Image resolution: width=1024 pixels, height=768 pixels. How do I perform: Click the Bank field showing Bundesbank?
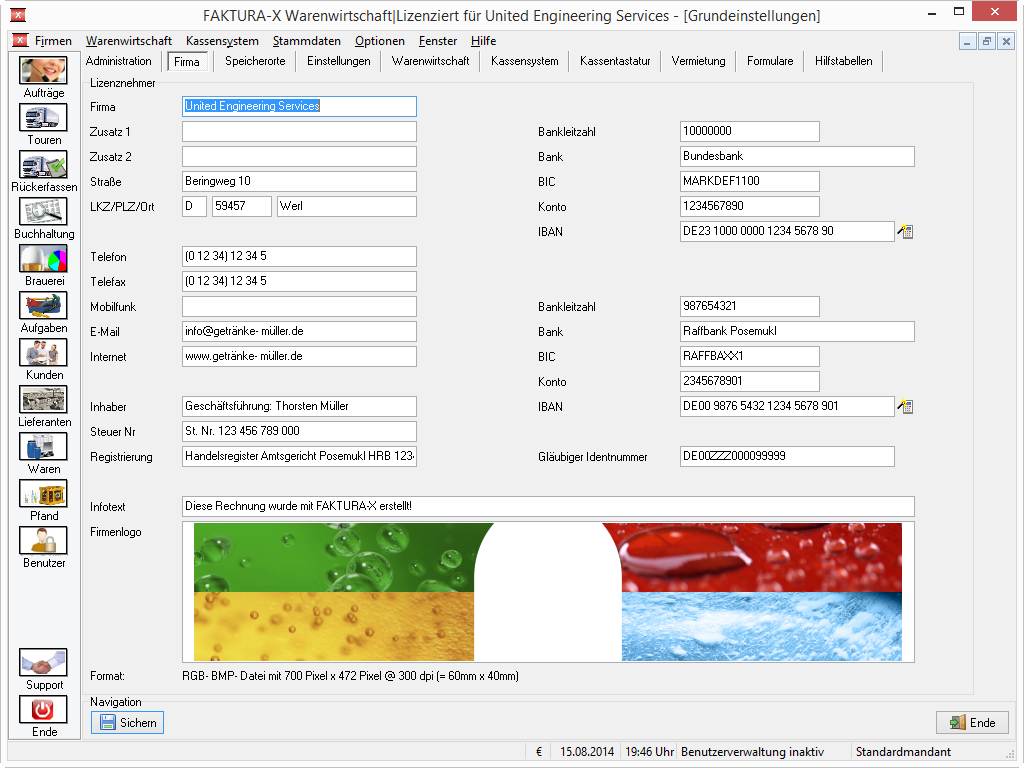pos(797,156)
